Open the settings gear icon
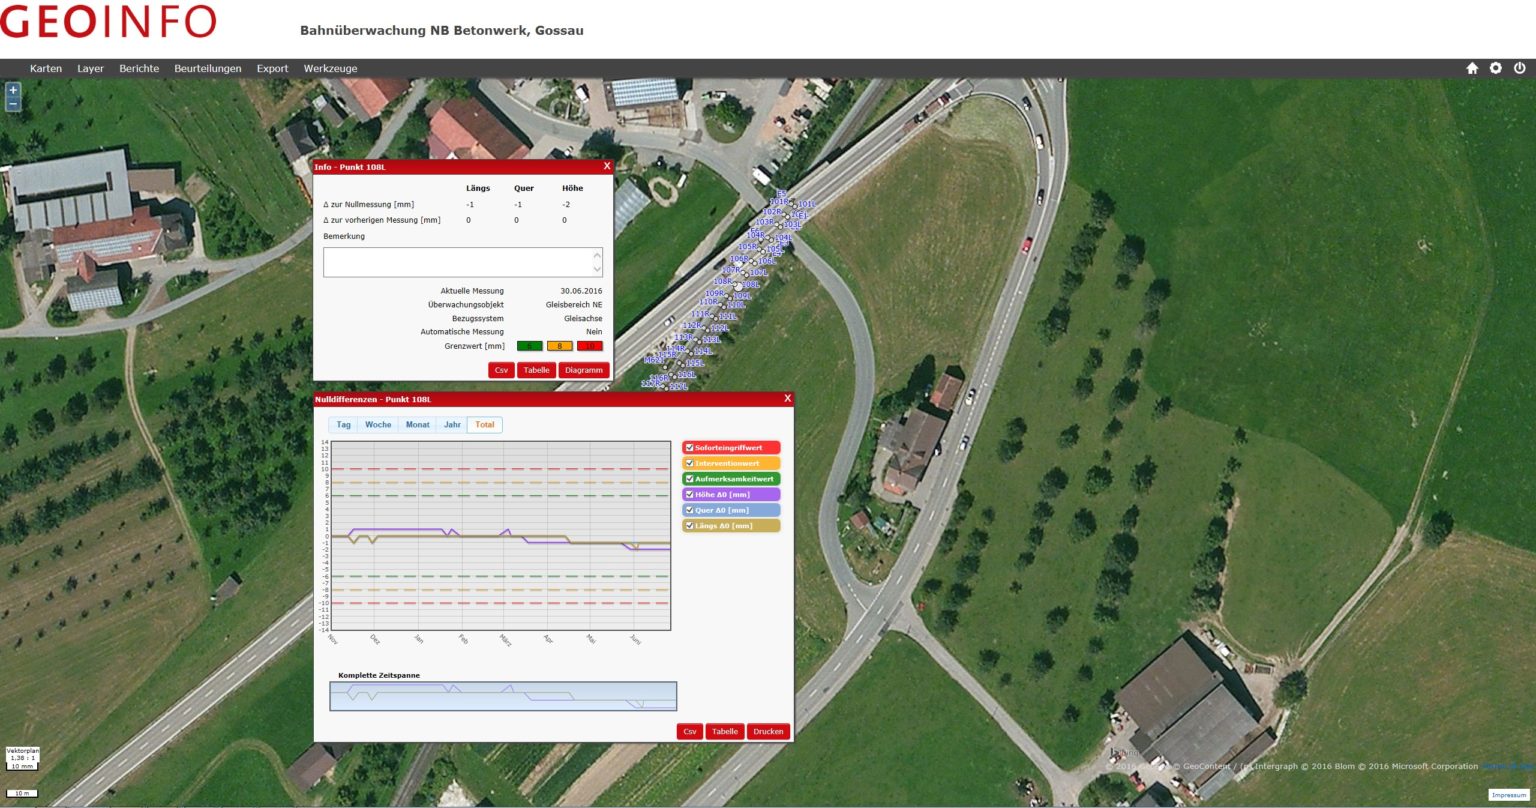1536x808 pixels. pyautogui.click(x=1495, y=68)
